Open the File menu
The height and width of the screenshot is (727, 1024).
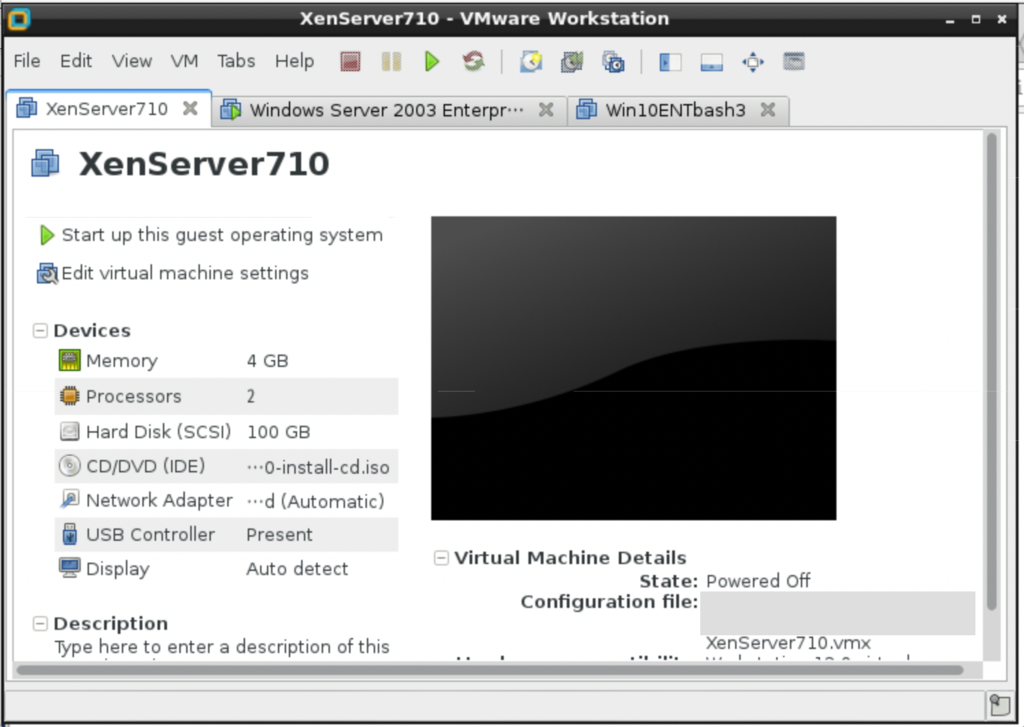point(27,61)
